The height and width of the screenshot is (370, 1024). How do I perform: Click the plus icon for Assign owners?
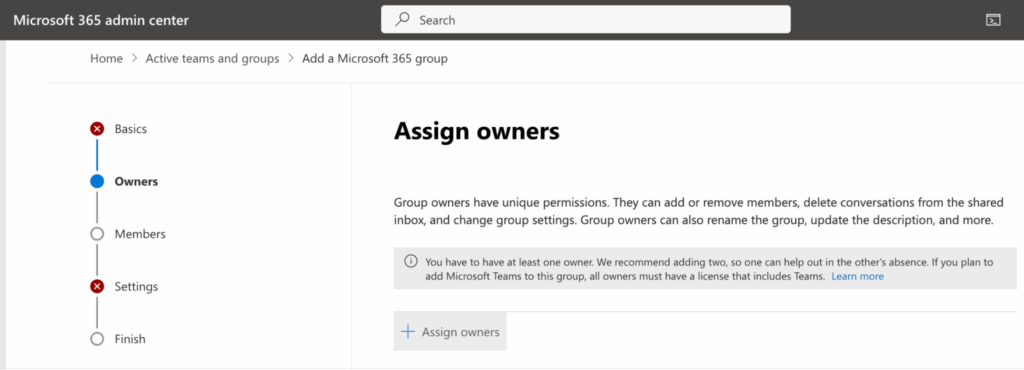(x=408, y=332)
